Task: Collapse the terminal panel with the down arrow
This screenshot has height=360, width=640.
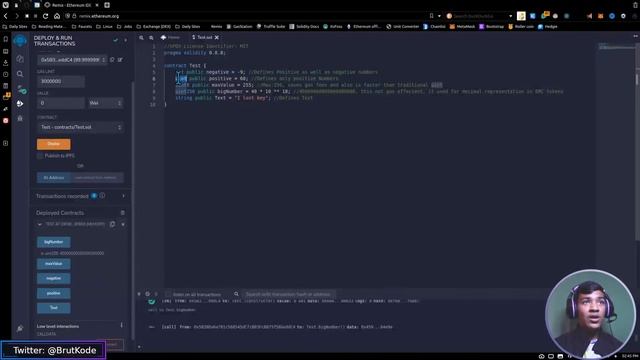Action: (x=139, y=294)
